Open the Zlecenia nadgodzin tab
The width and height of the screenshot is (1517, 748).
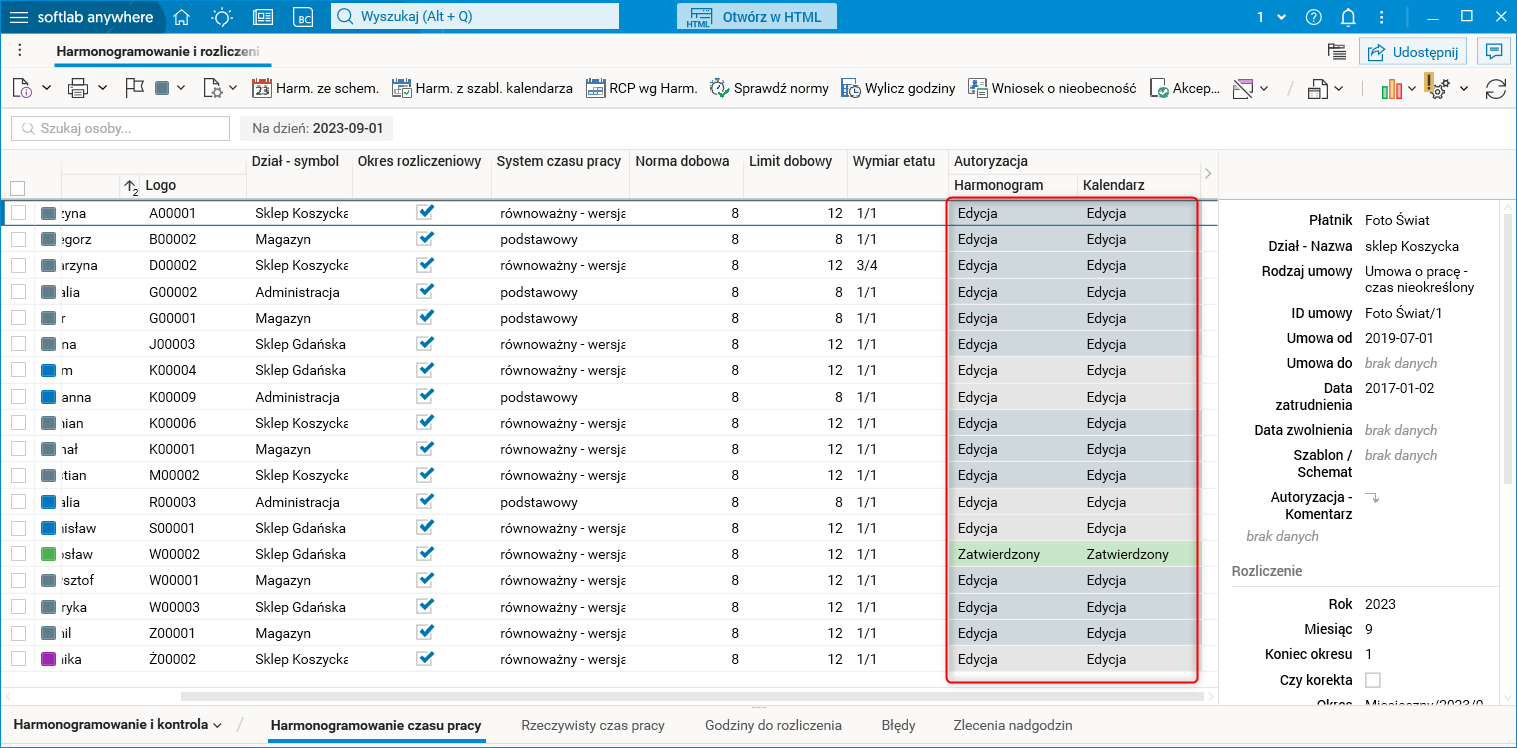pyautogui.click(x=1013, y=725)
